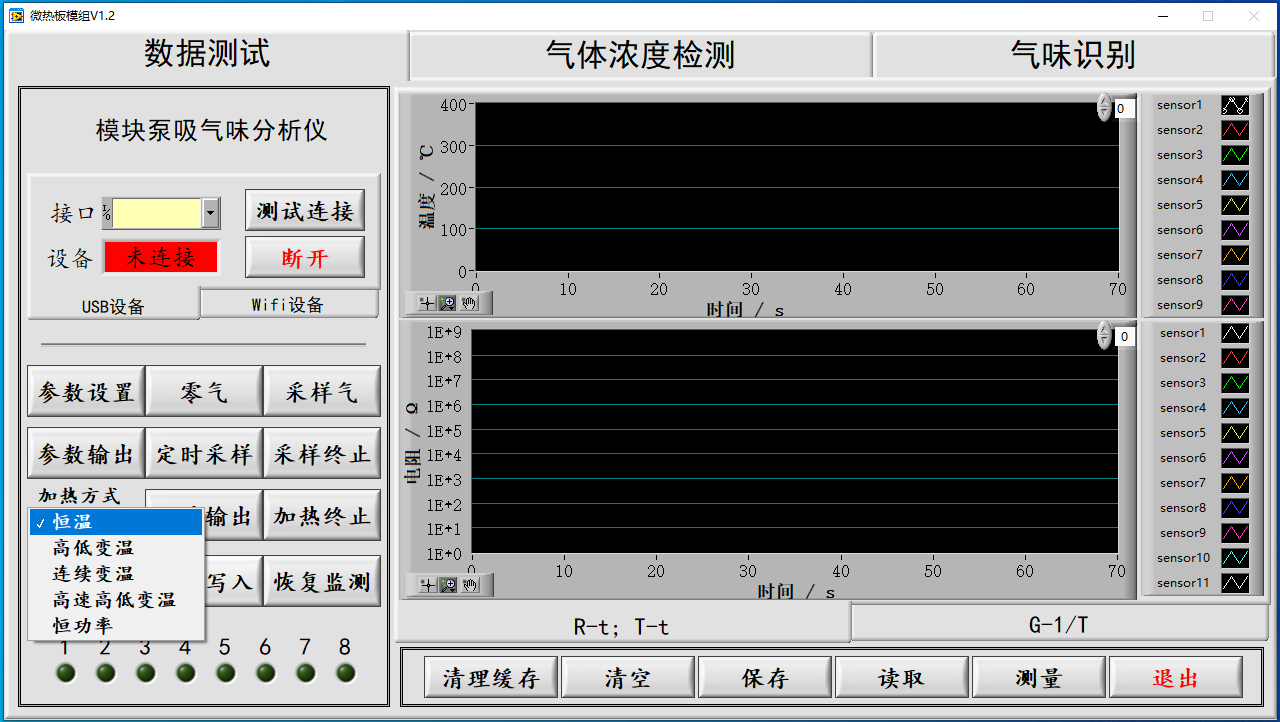Click indicator LED number 8

point(346,673)
